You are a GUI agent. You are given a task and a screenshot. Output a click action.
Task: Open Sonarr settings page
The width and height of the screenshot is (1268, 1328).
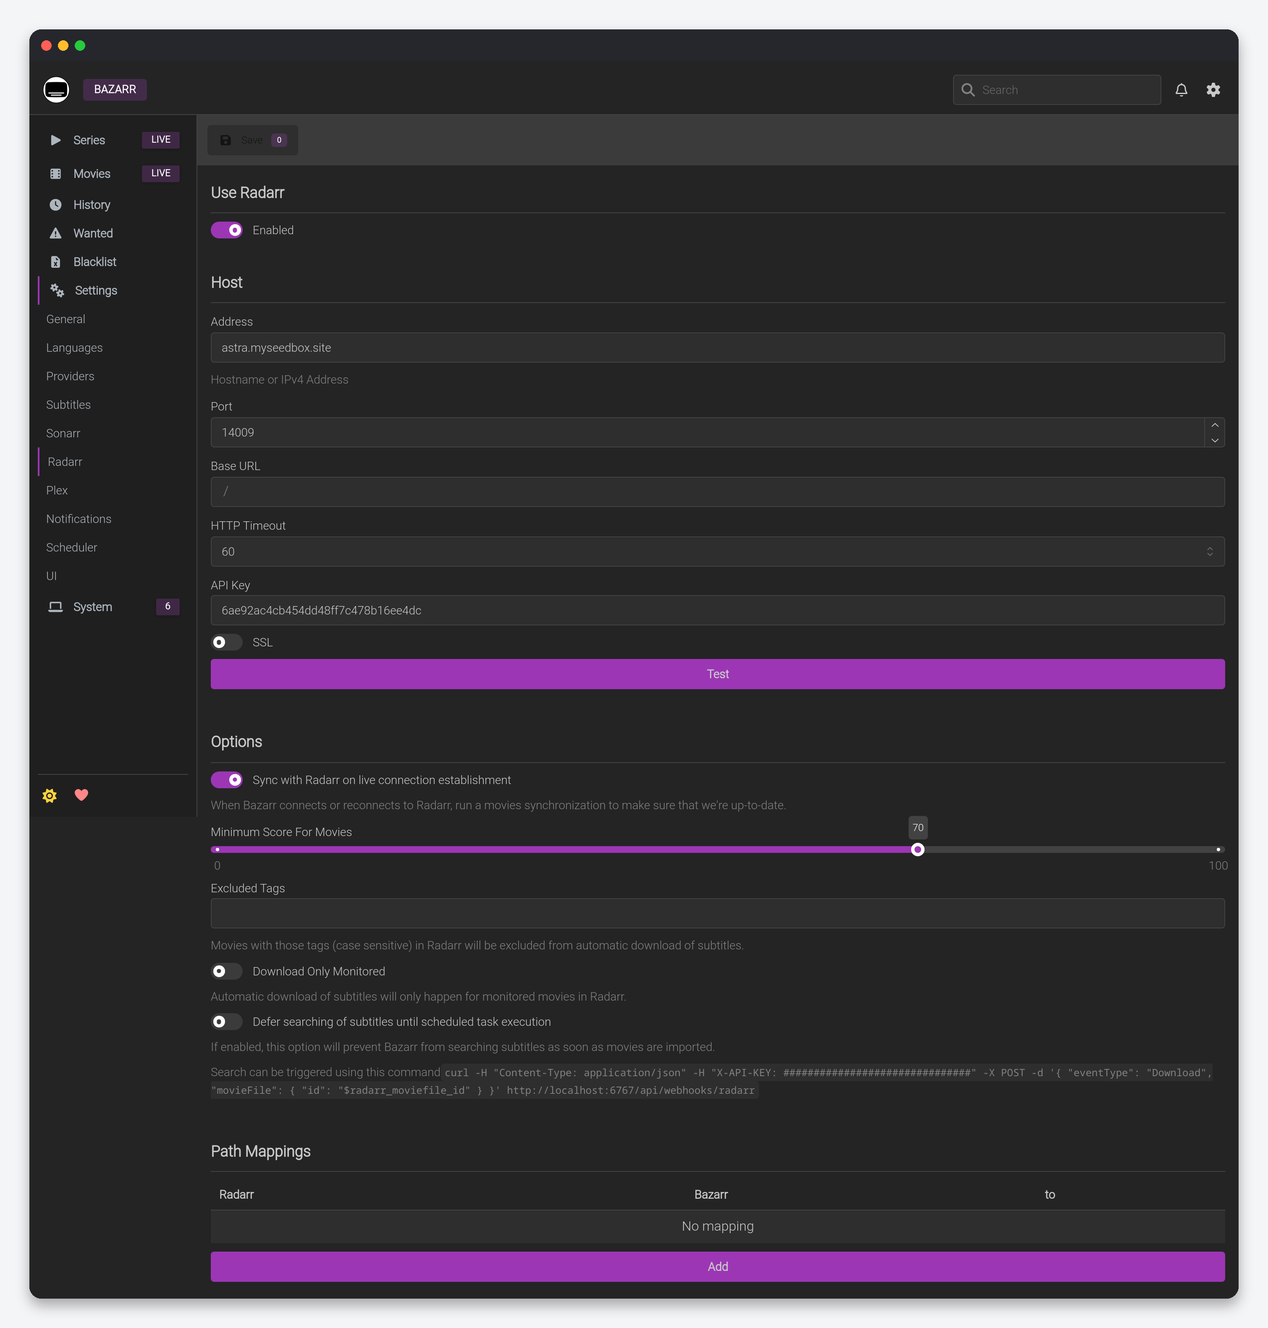63,433
